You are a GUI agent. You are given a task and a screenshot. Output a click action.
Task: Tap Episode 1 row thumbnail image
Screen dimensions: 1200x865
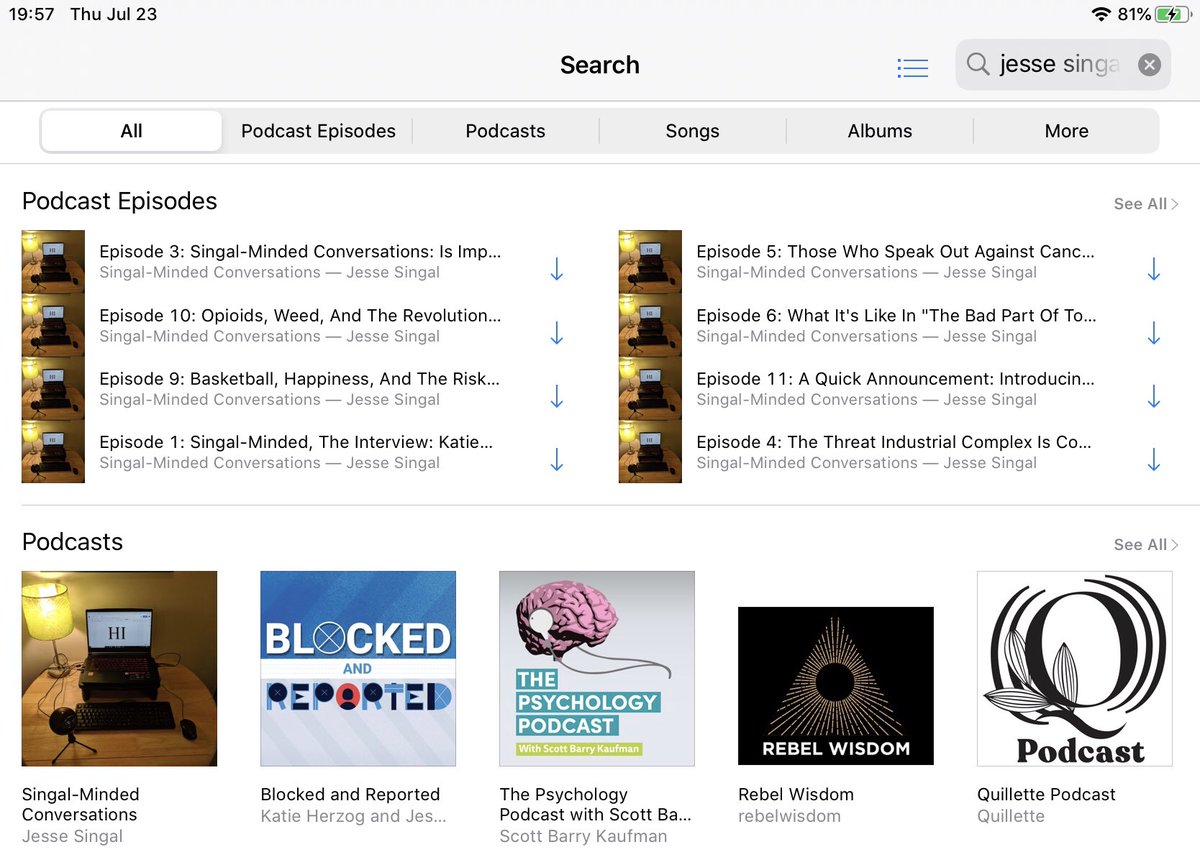coord(53,451)
